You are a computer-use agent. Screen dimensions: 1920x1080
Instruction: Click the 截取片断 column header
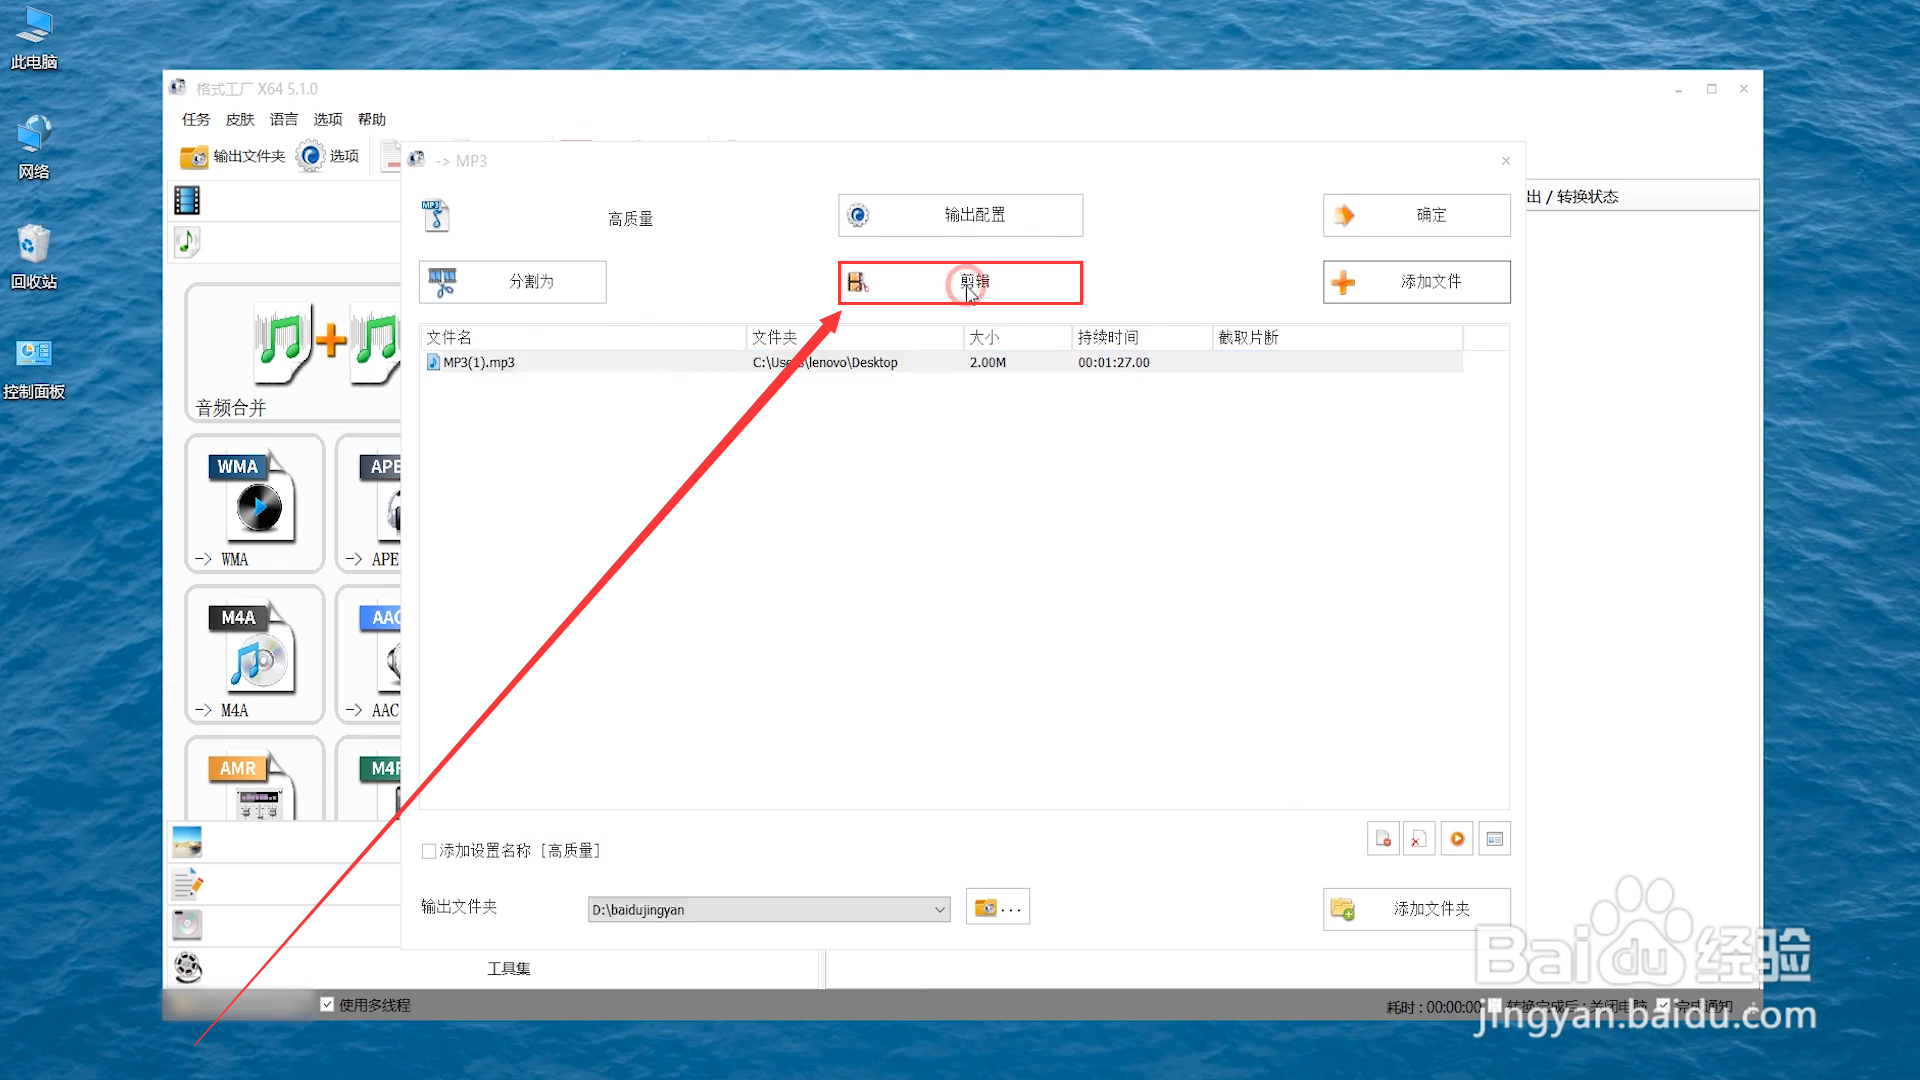[1338, 337]
